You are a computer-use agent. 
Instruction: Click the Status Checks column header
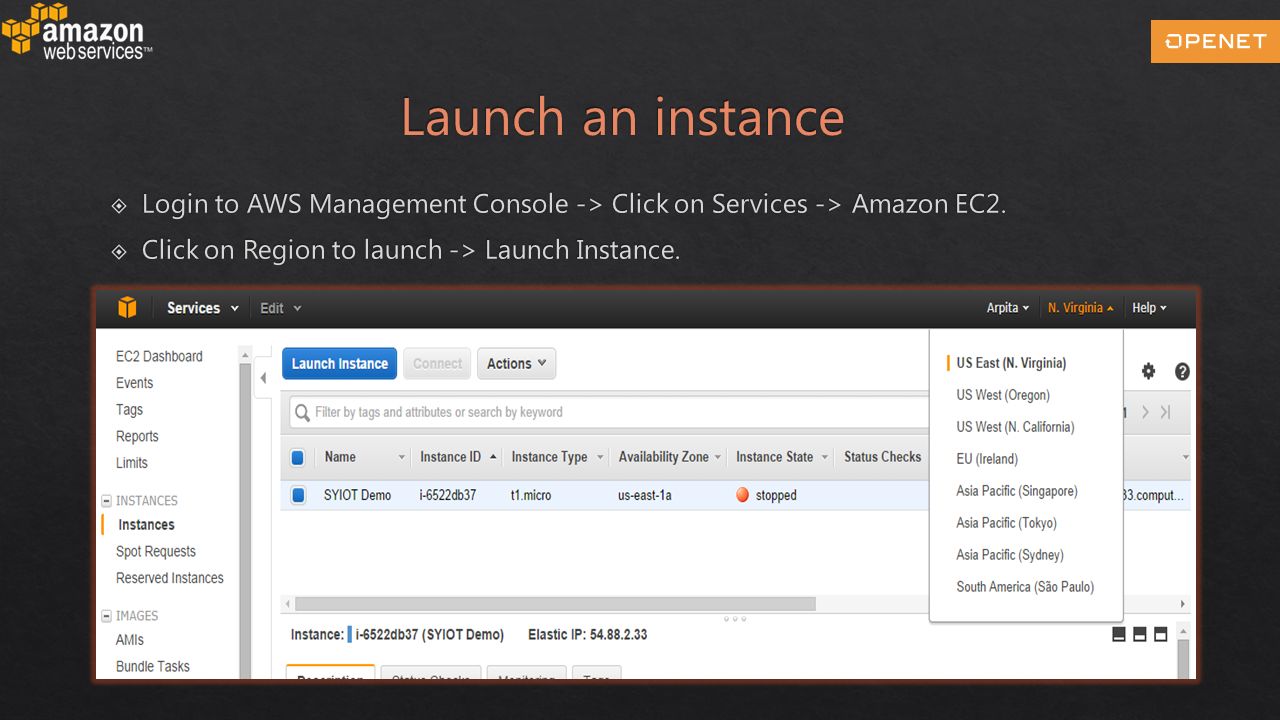[882, 457]
